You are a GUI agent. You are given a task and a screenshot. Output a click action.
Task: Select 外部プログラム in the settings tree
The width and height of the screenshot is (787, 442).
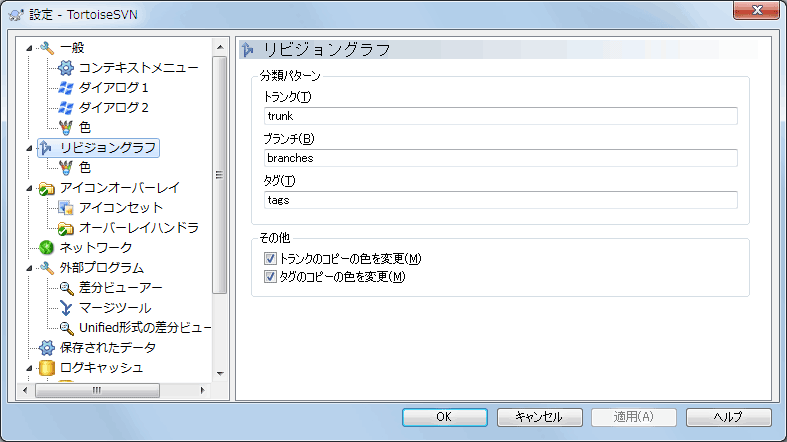(x=102, y=268)
